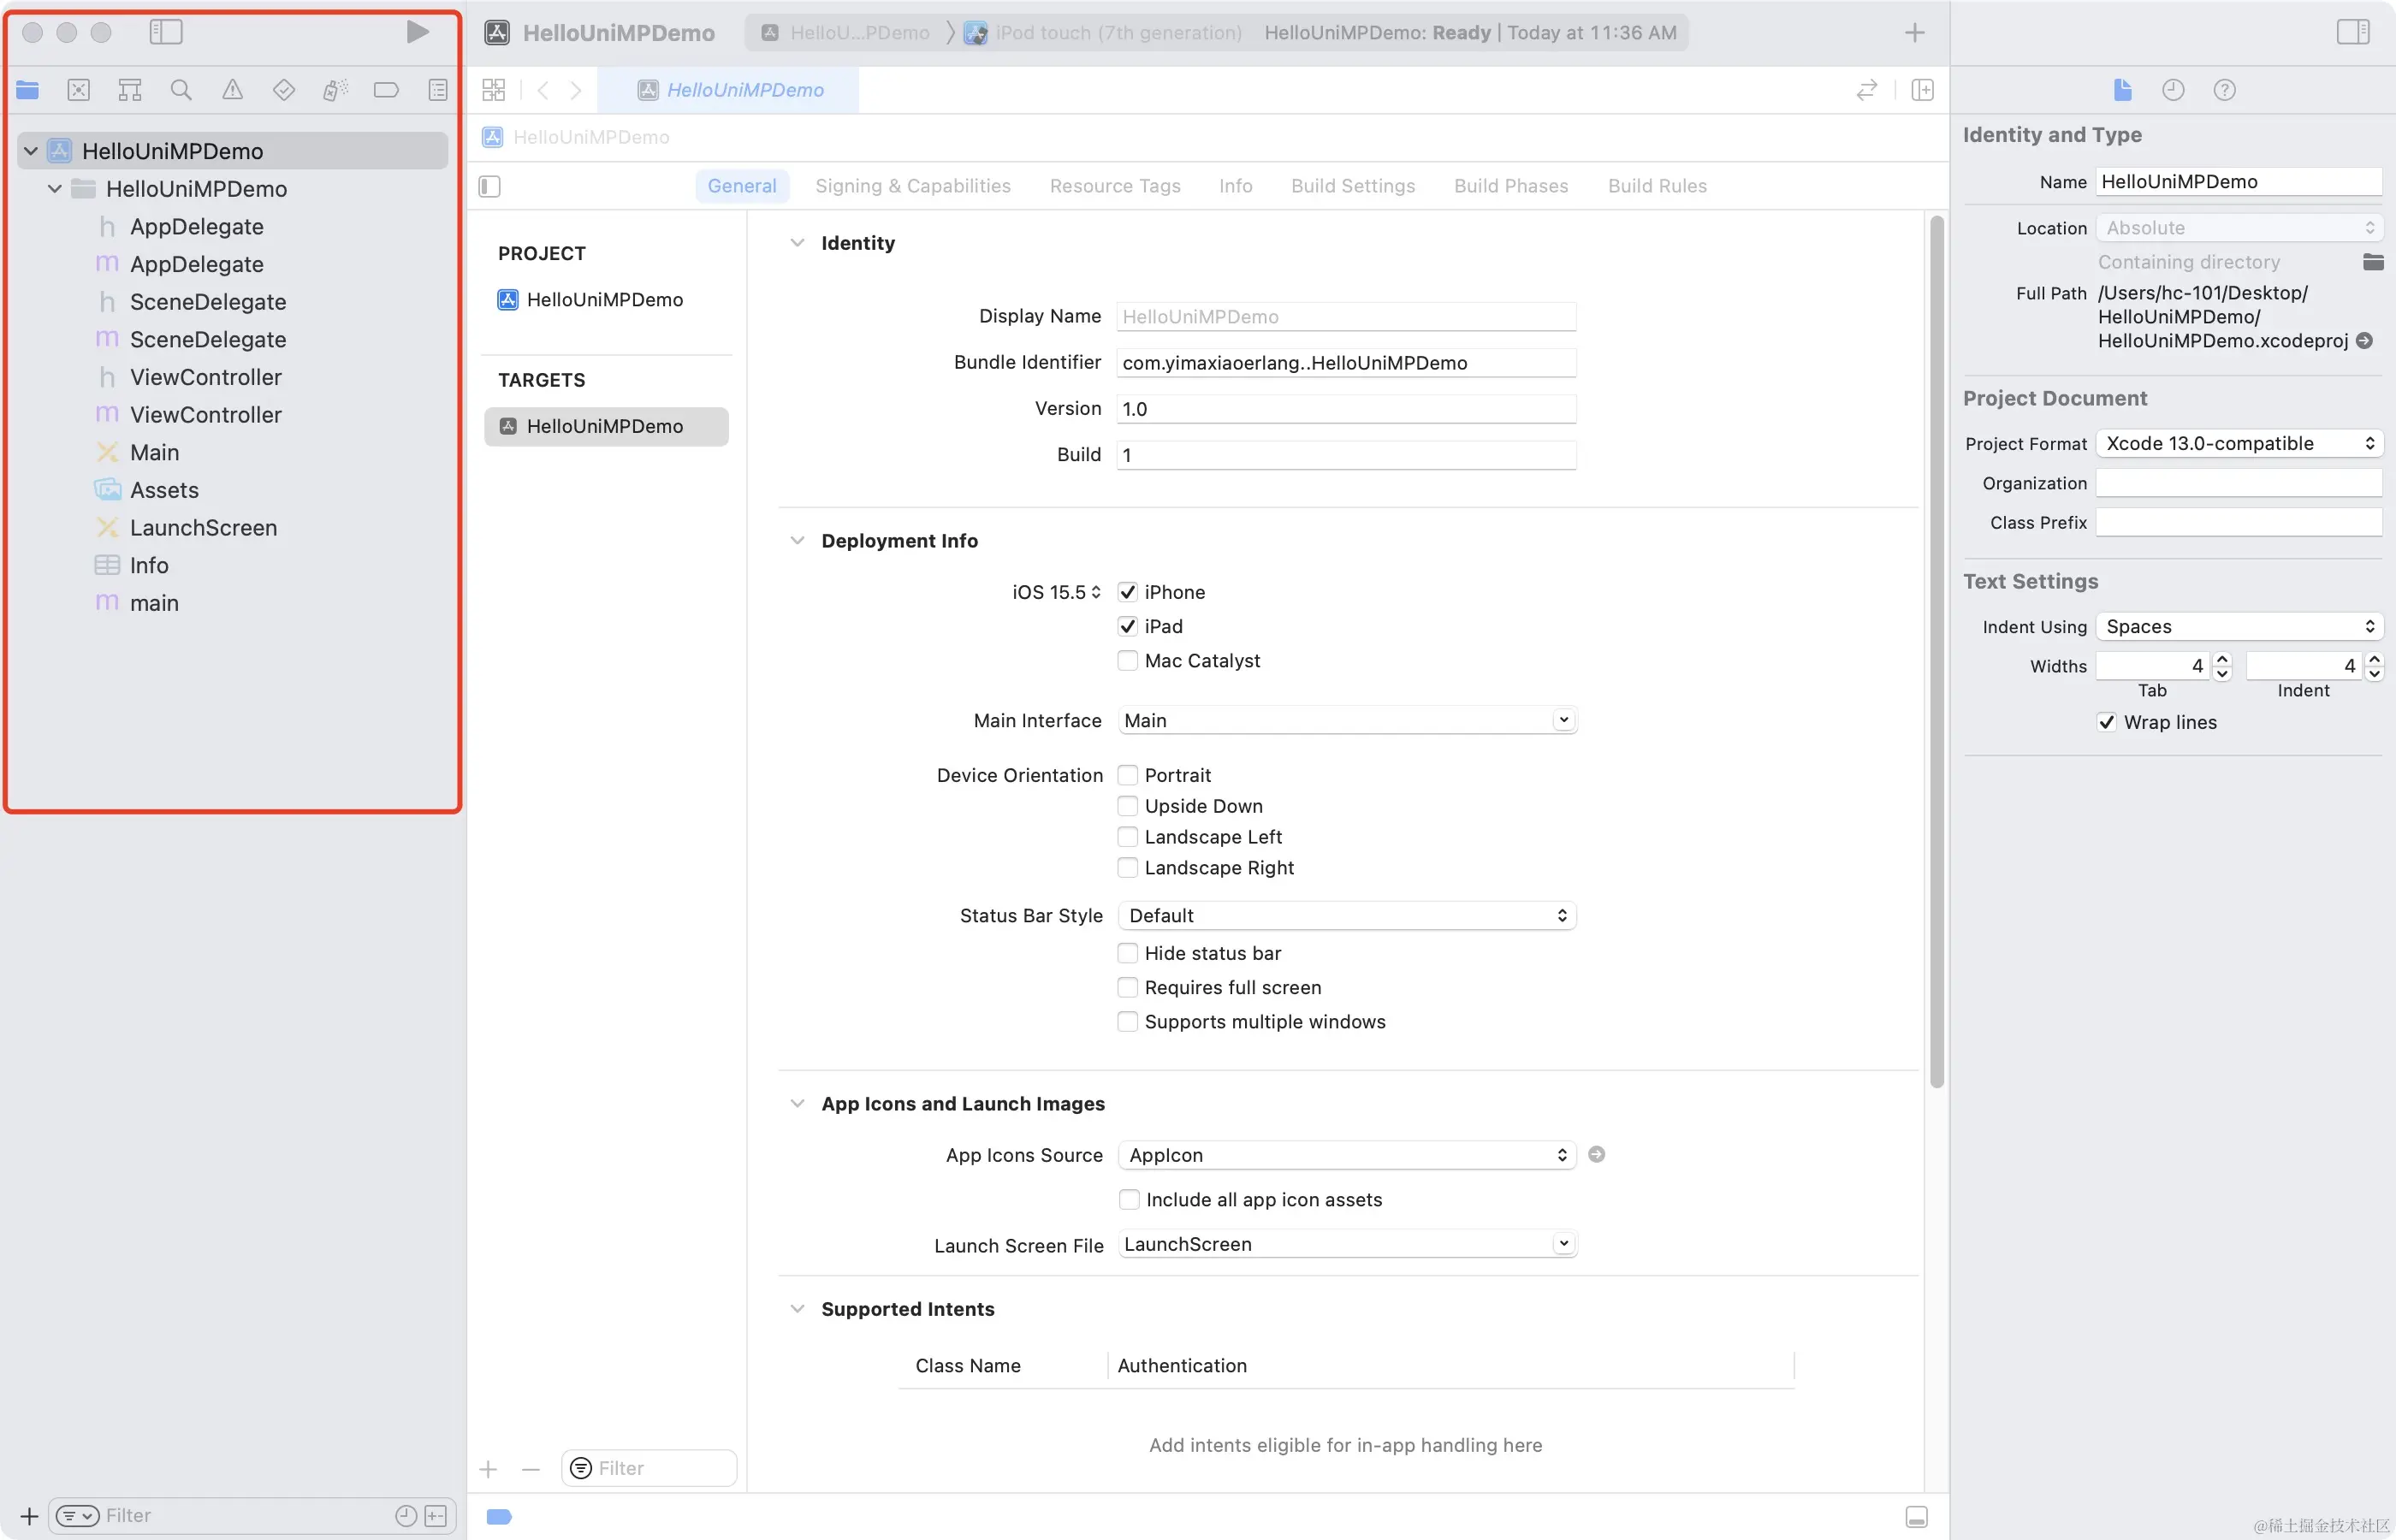Check Requires full screen
This screenshot has width=2396, height=1540.
coord(1128,987)
